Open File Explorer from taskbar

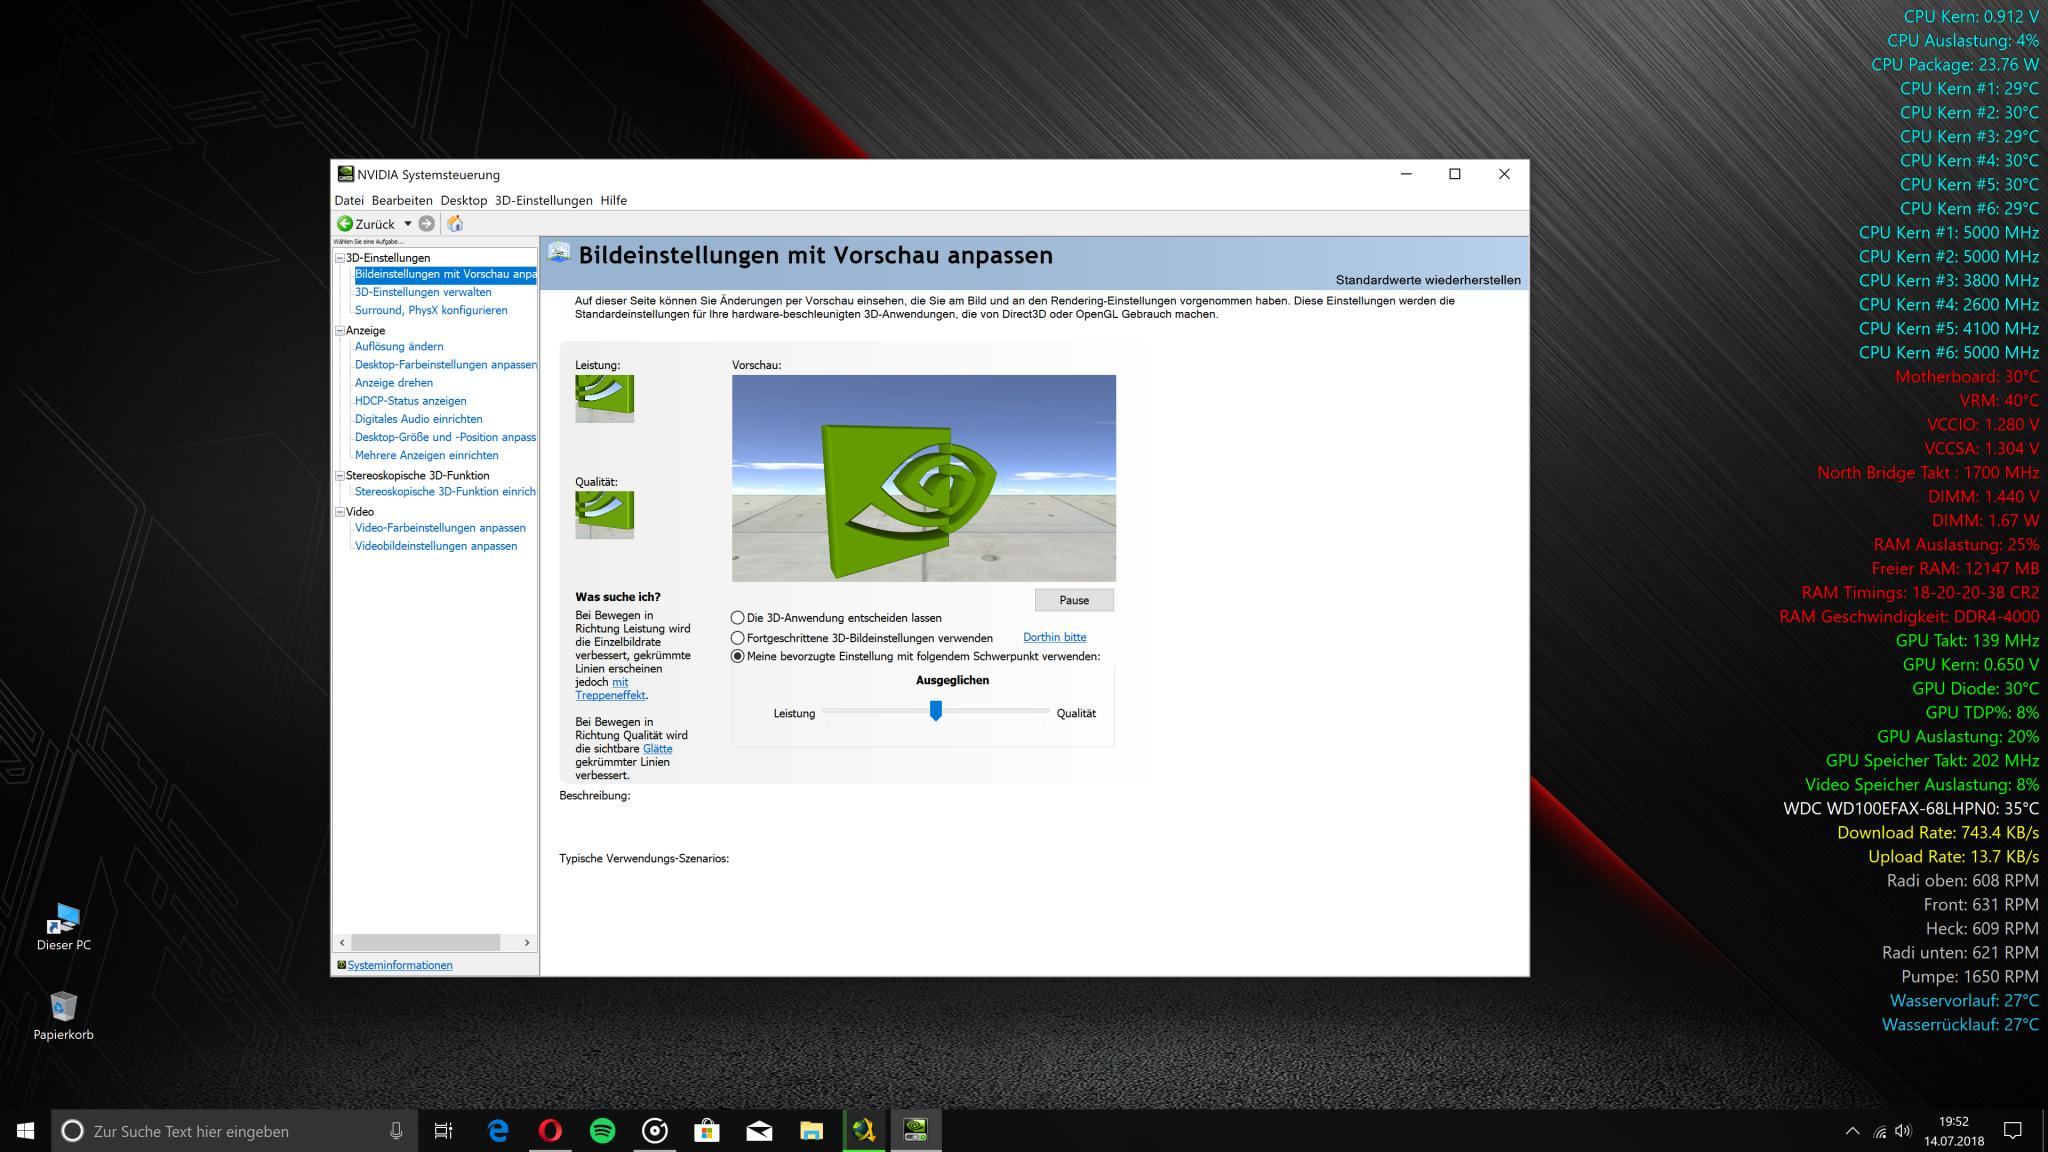click(811, 1131)
